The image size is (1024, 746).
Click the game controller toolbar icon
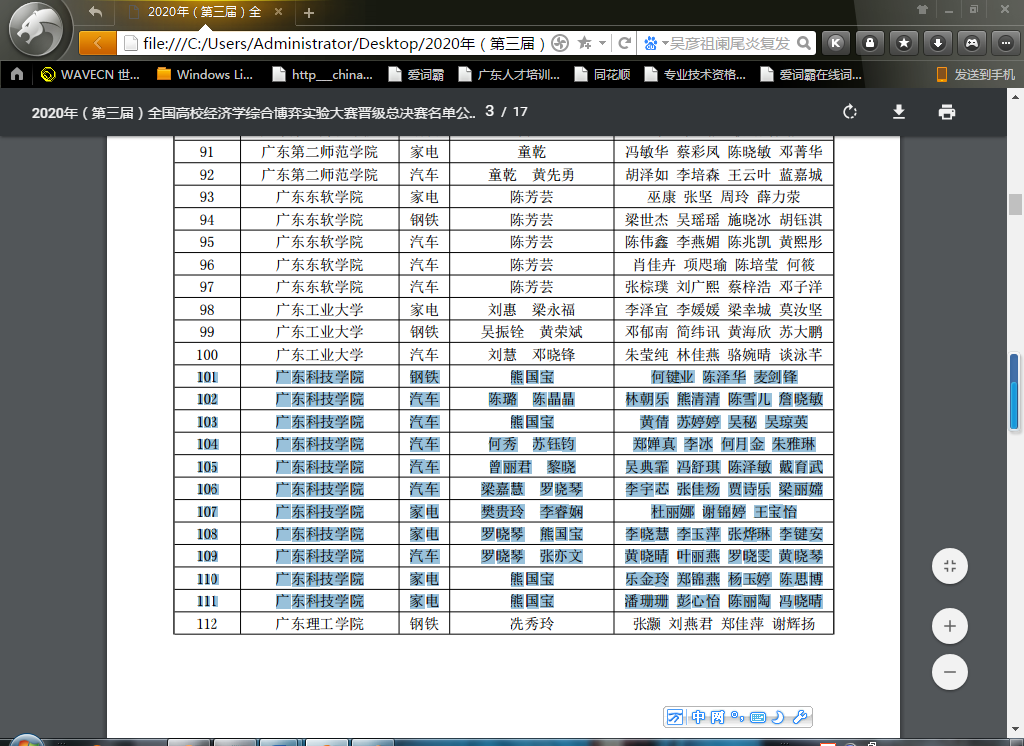pos(972,43)
